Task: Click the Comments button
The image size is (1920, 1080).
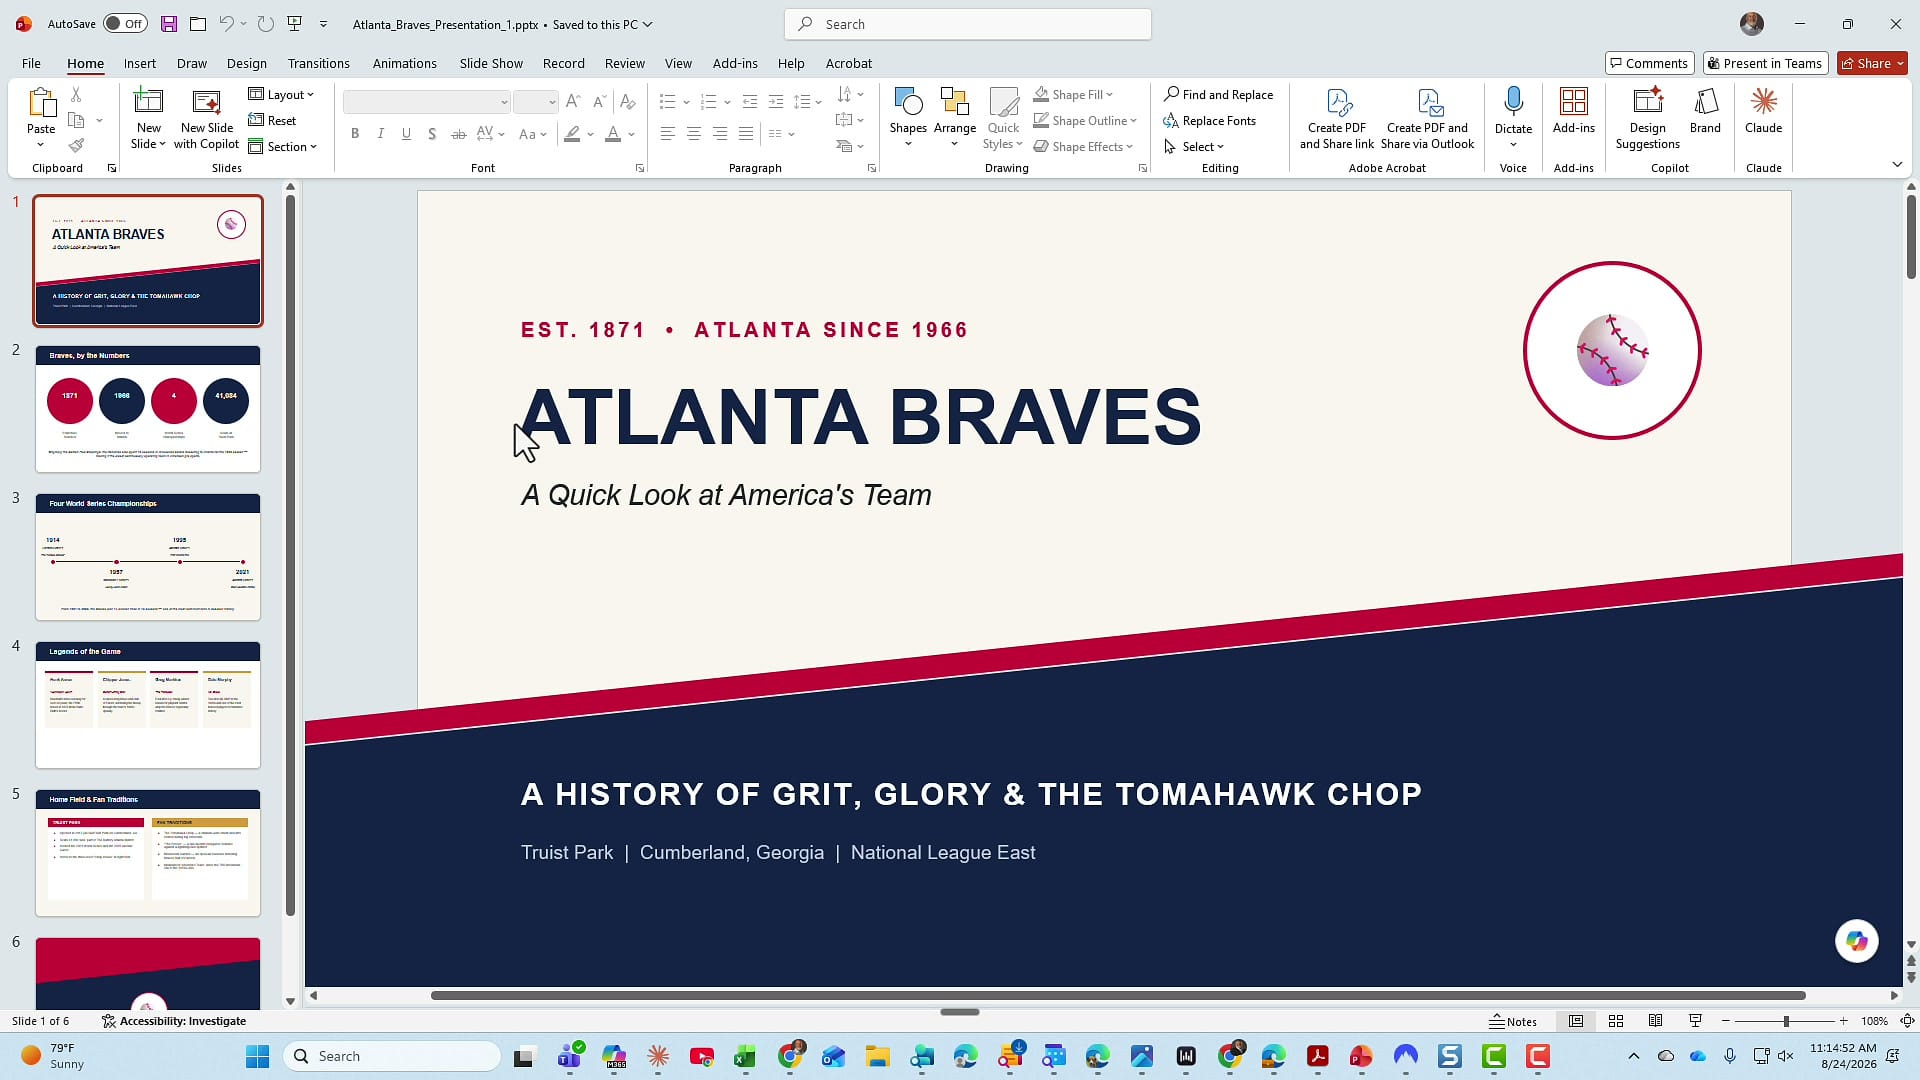Action: click(1649, 63)
